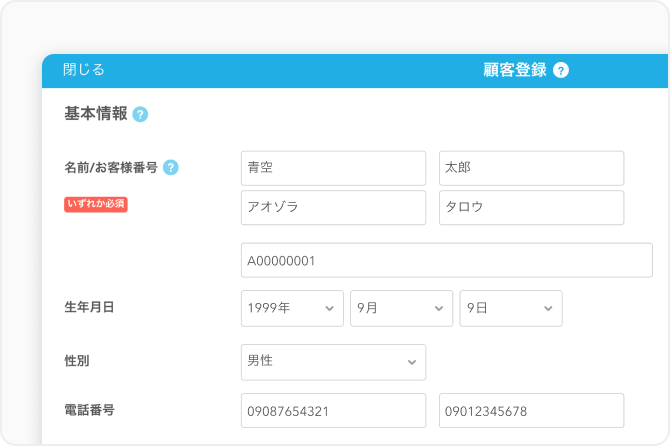Open the birth year dropdown showing 1999年
Image resolution: width=670 pixels, height=446 pixels.
[292, 309]
